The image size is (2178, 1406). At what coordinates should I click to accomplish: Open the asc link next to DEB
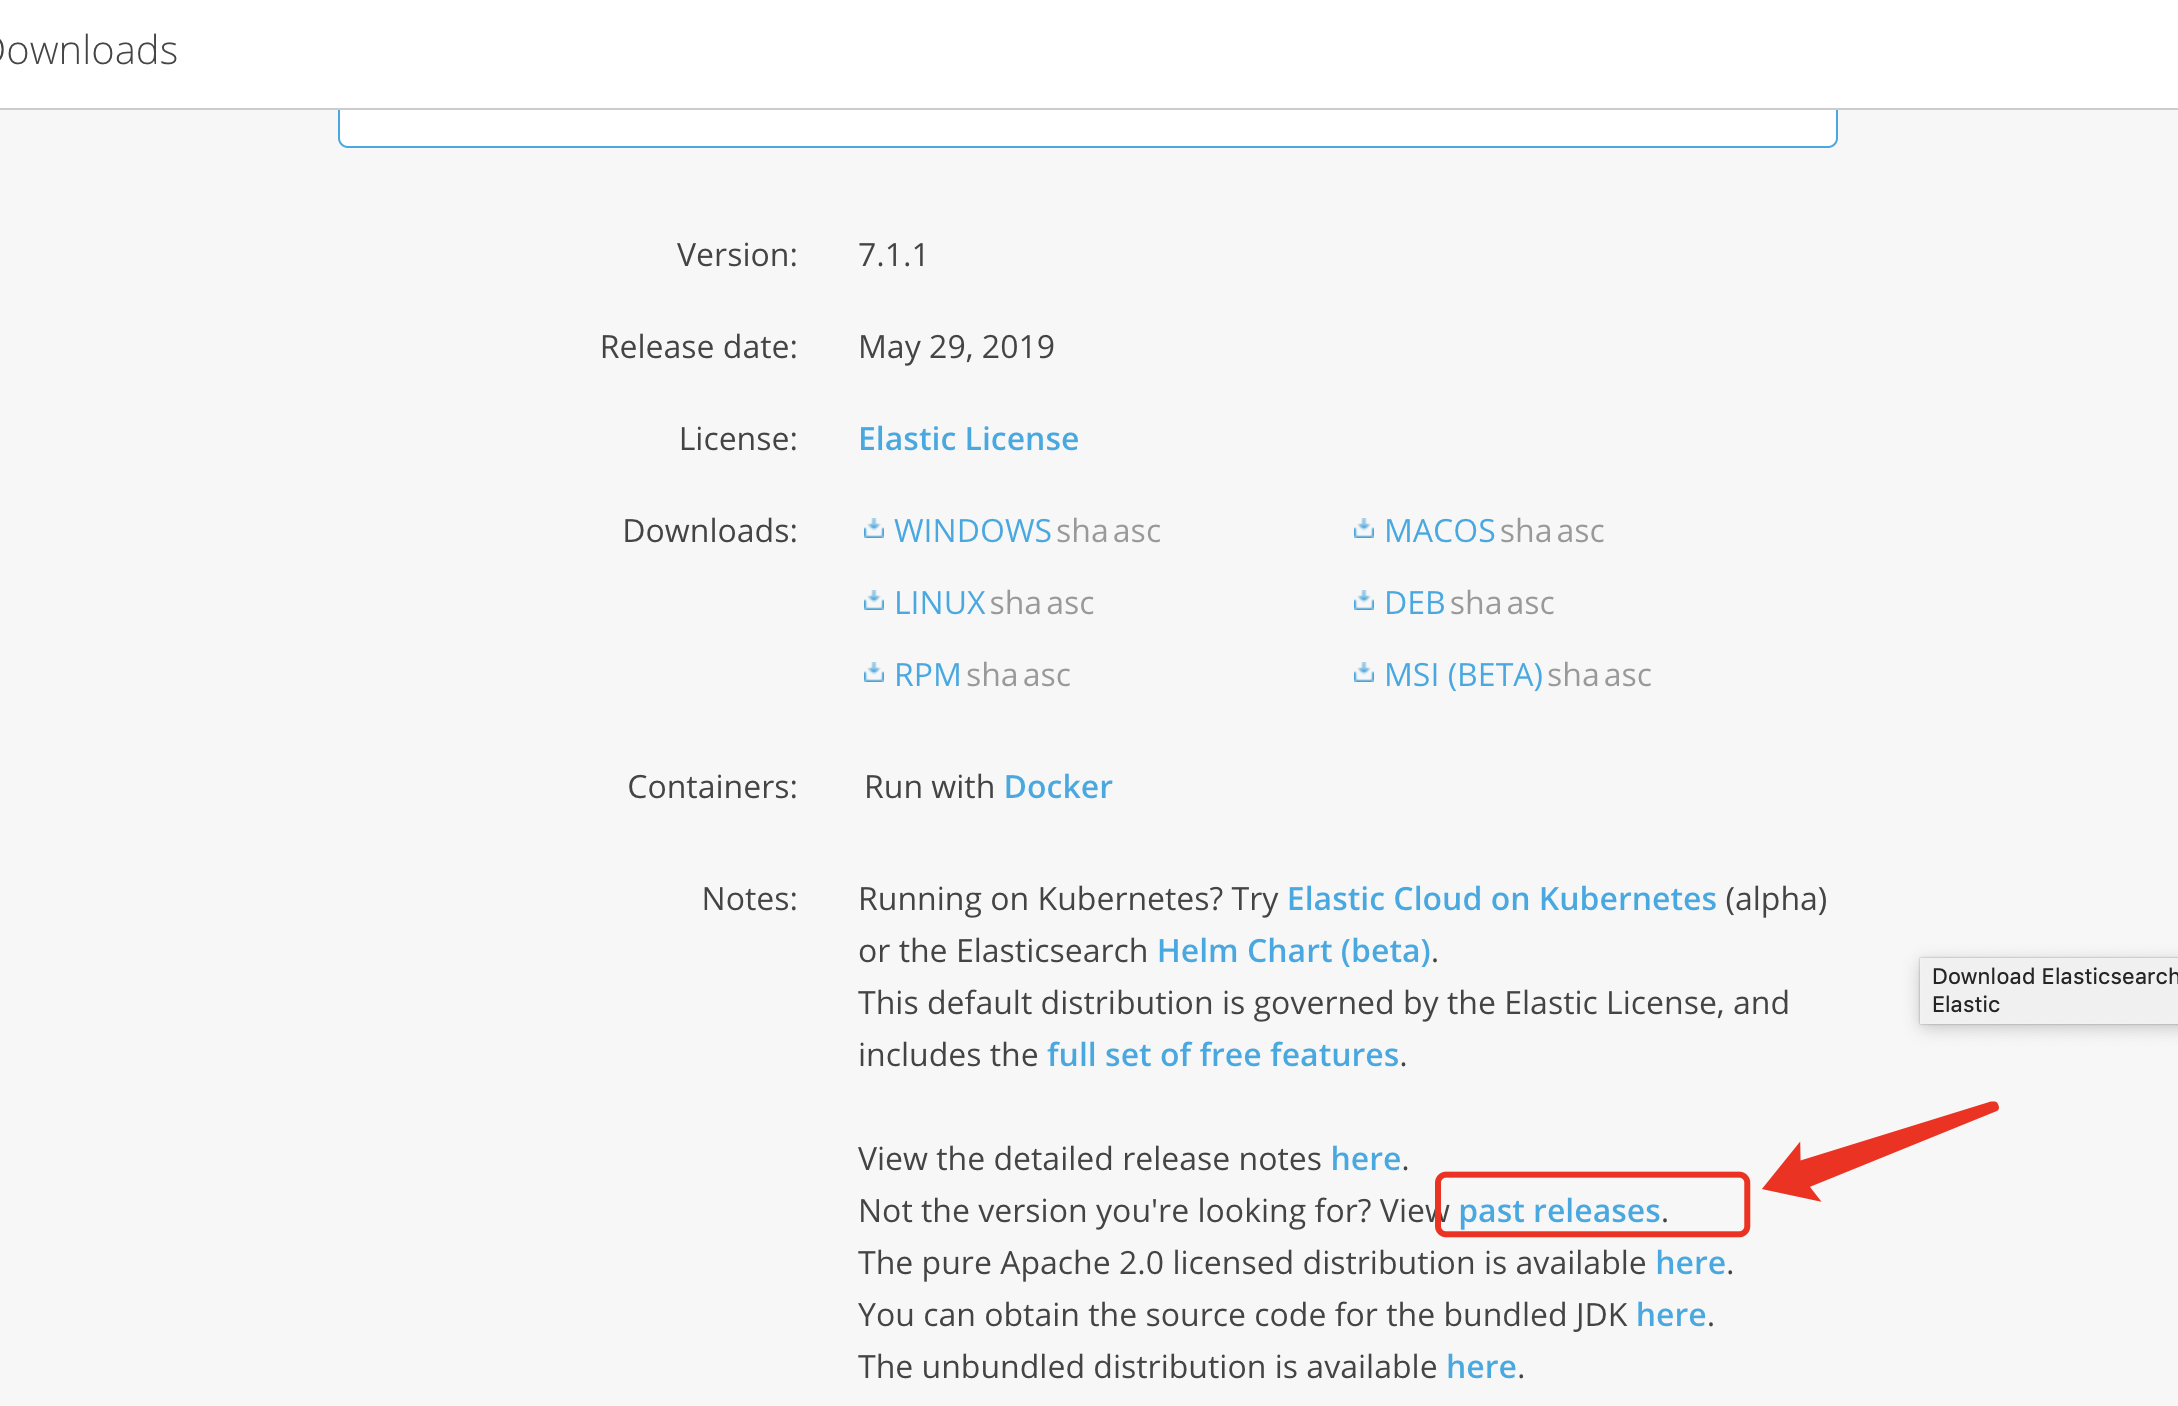click(1531, 603)
